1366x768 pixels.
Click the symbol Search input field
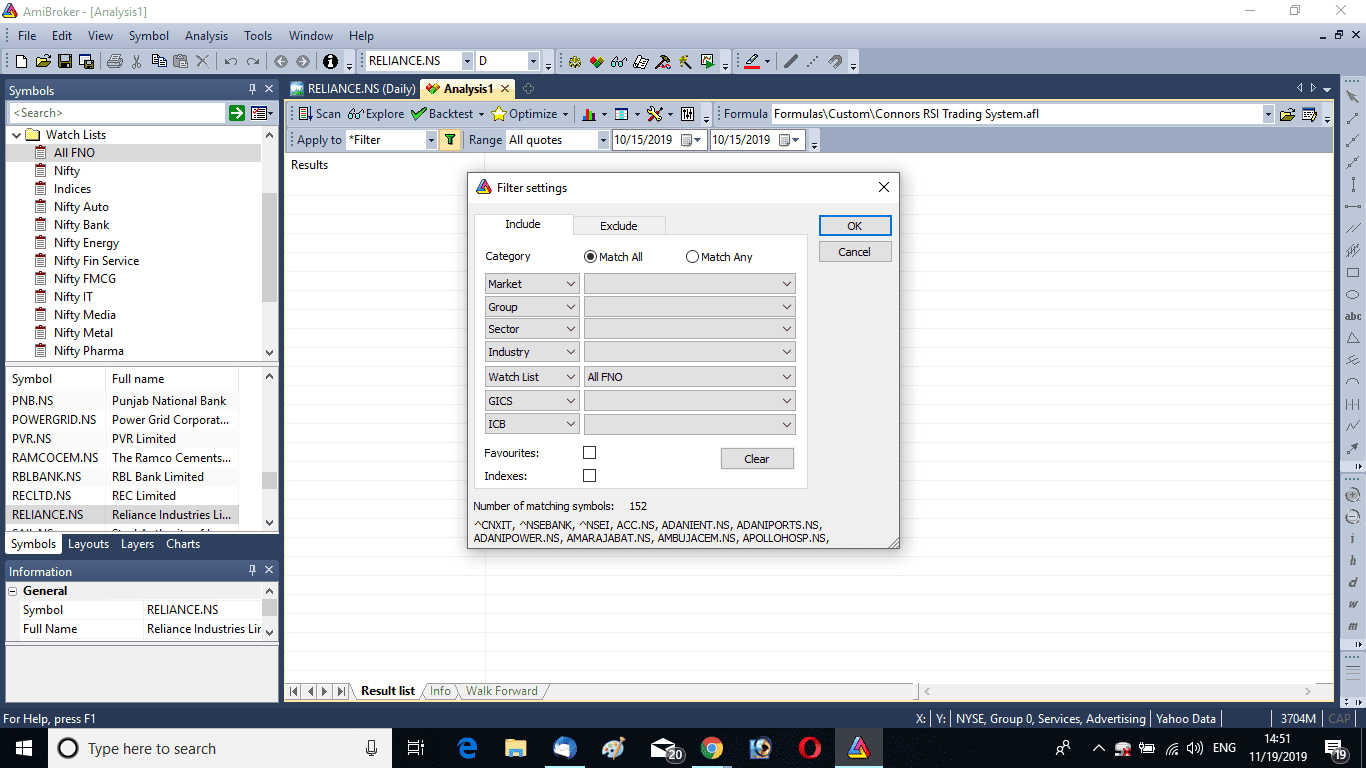(115, 113)
